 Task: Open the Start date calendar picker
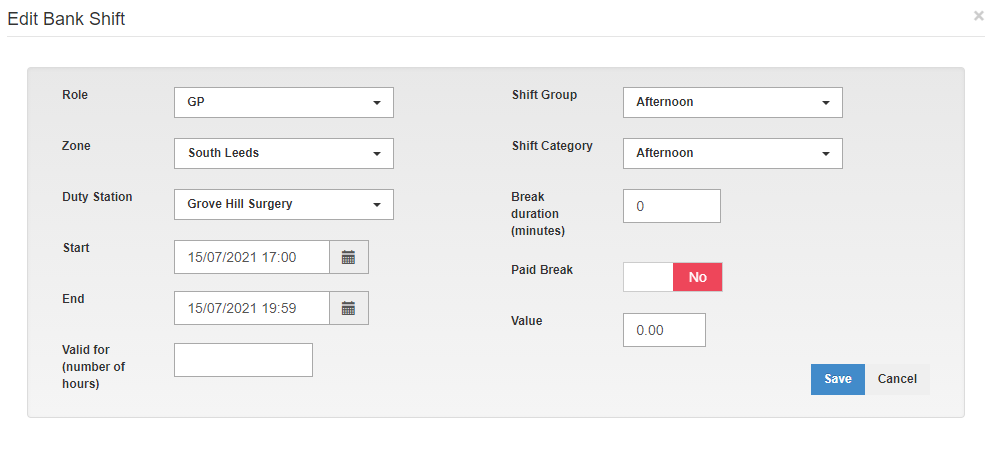click(348, 257)
